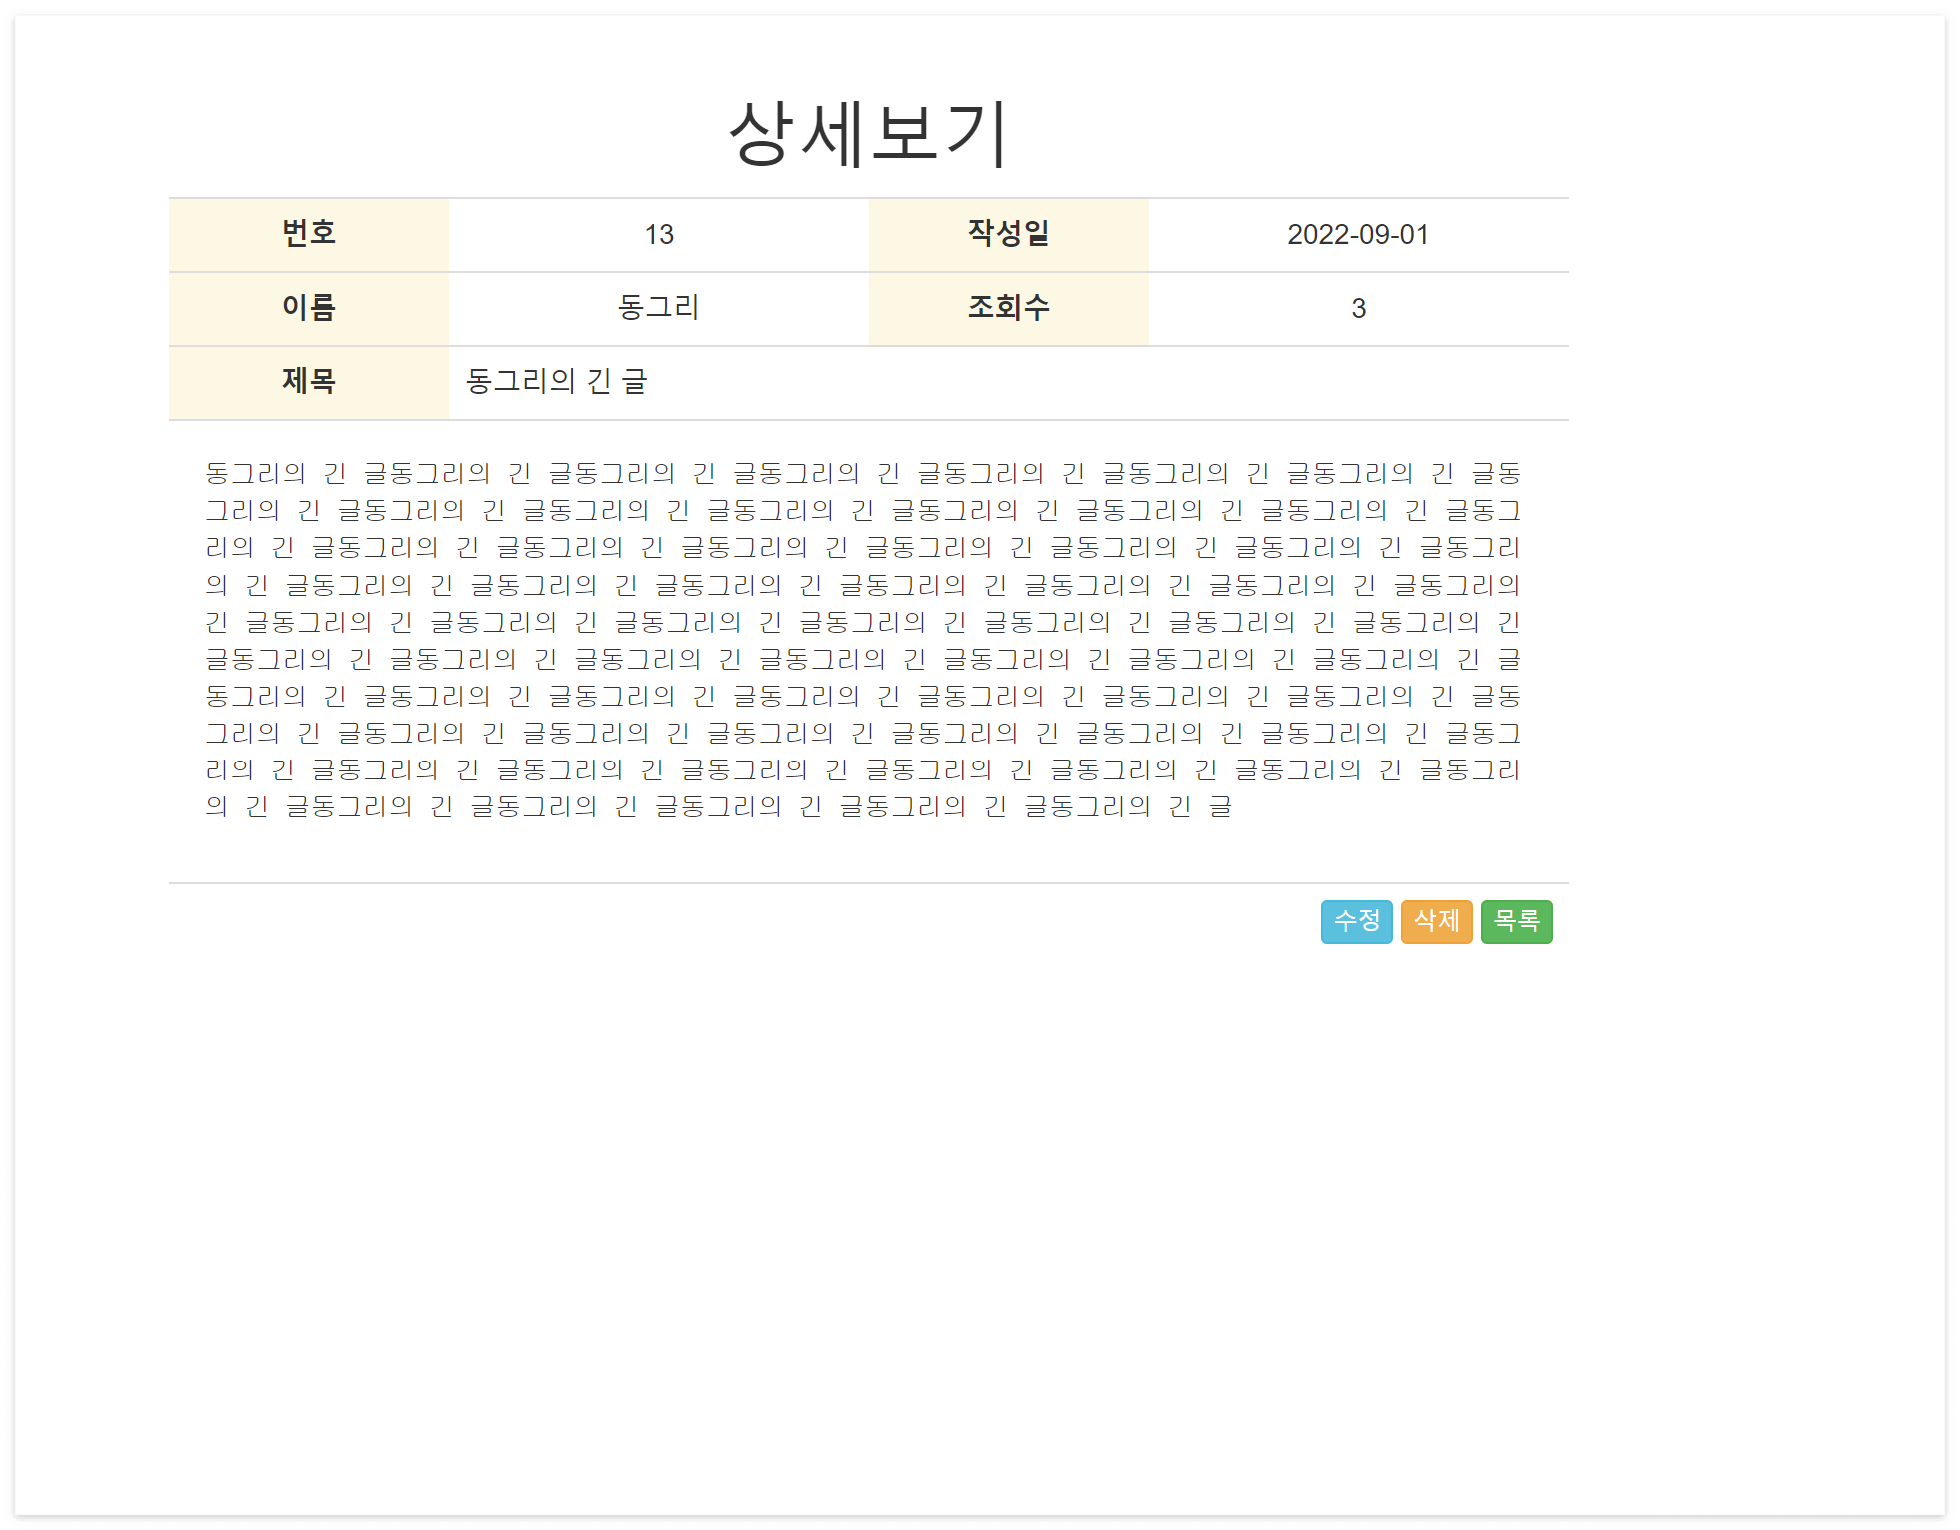The width and height of the screenshot is (1960, 1530).
Task: Click empty area below the buttons
Action: (x=868, y=1150)
